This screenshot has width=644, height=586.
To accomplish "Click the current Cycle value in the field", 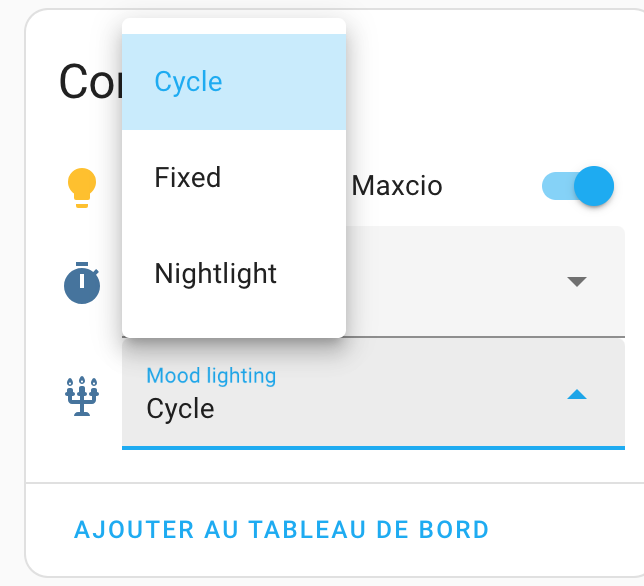I will tap(180, 409).
